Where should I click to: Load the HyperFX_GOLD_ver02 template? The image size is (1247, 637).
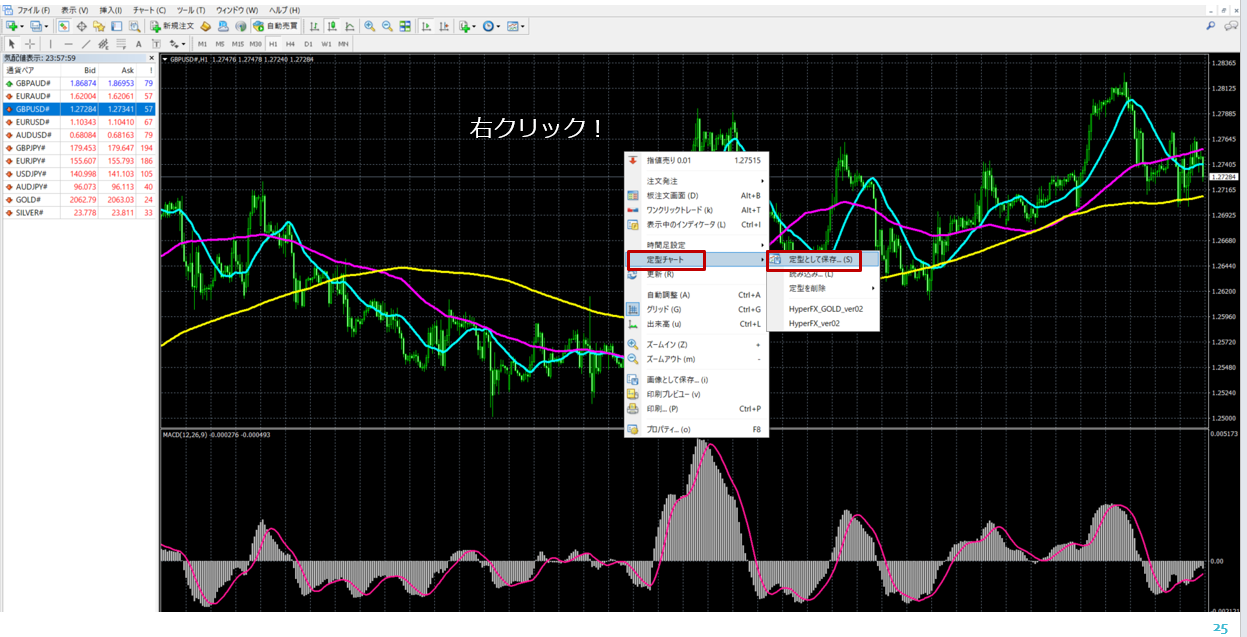click(825, 309)
